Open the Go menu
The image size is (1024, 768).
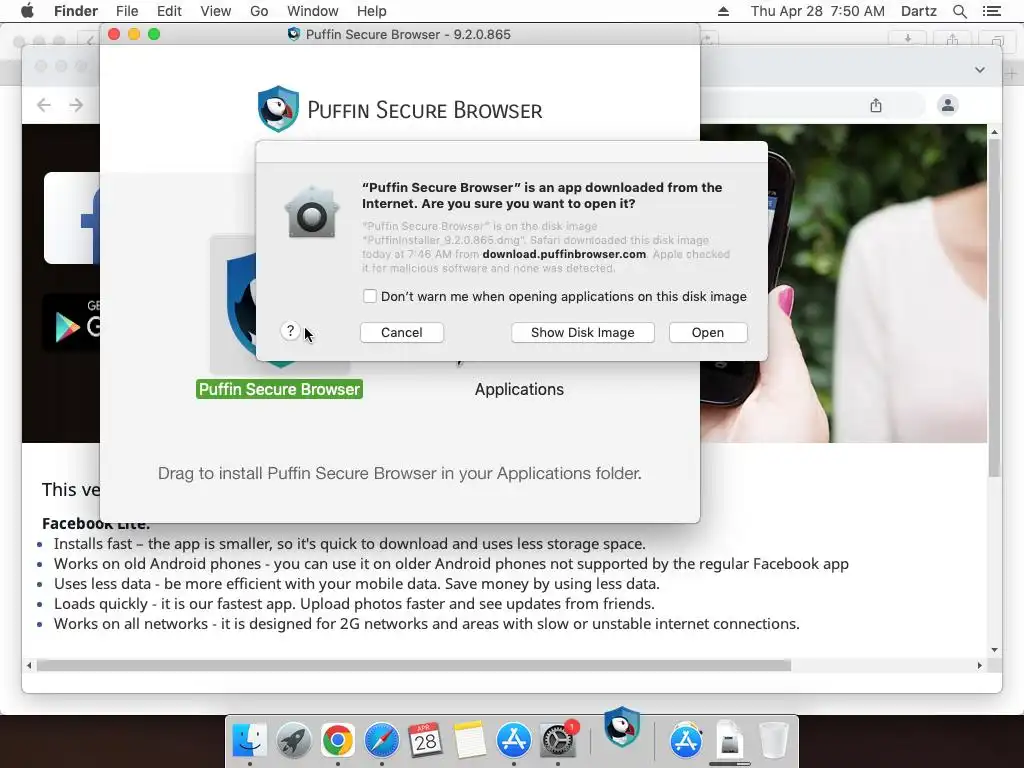[259, 11]
